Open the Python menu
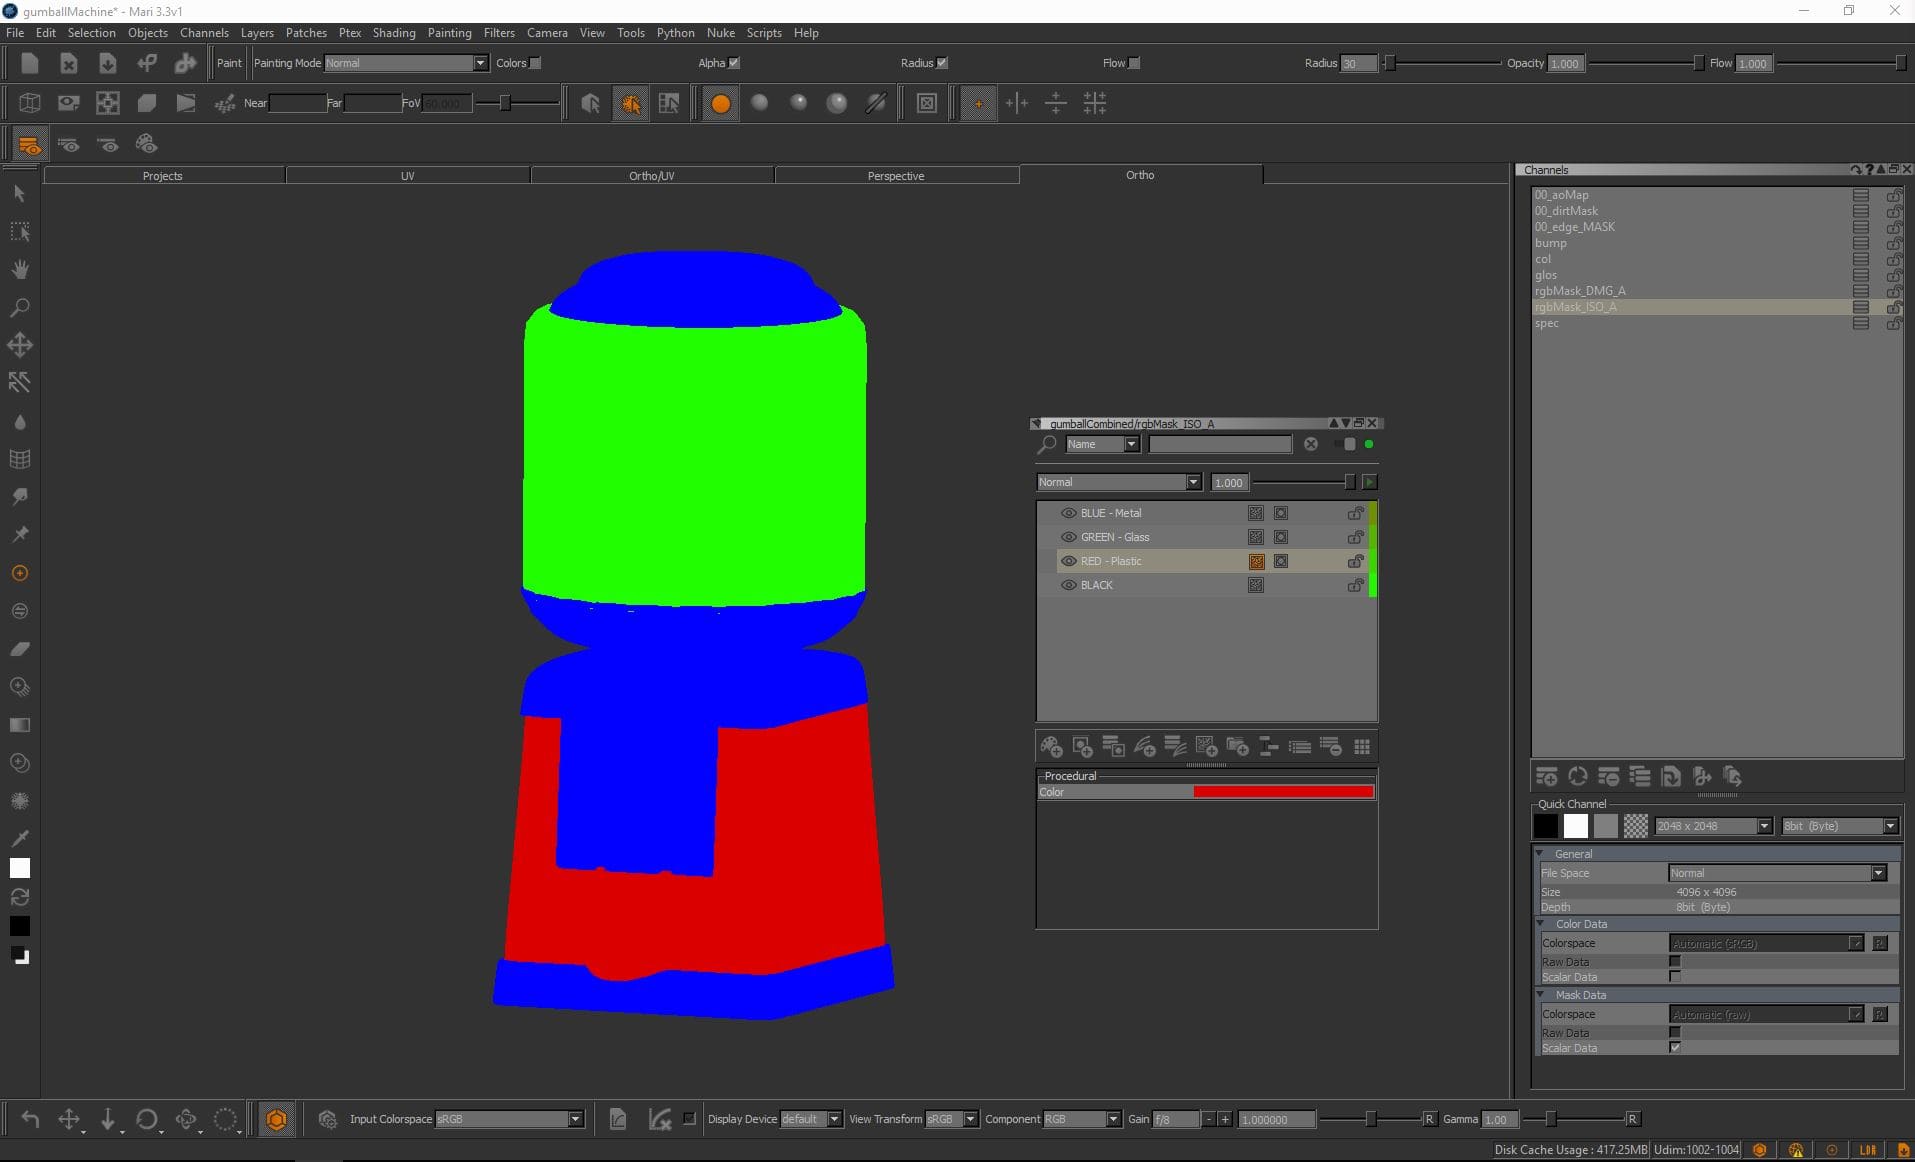Viewport: 1915px width, 1162px height. click(x=675, y=33)
